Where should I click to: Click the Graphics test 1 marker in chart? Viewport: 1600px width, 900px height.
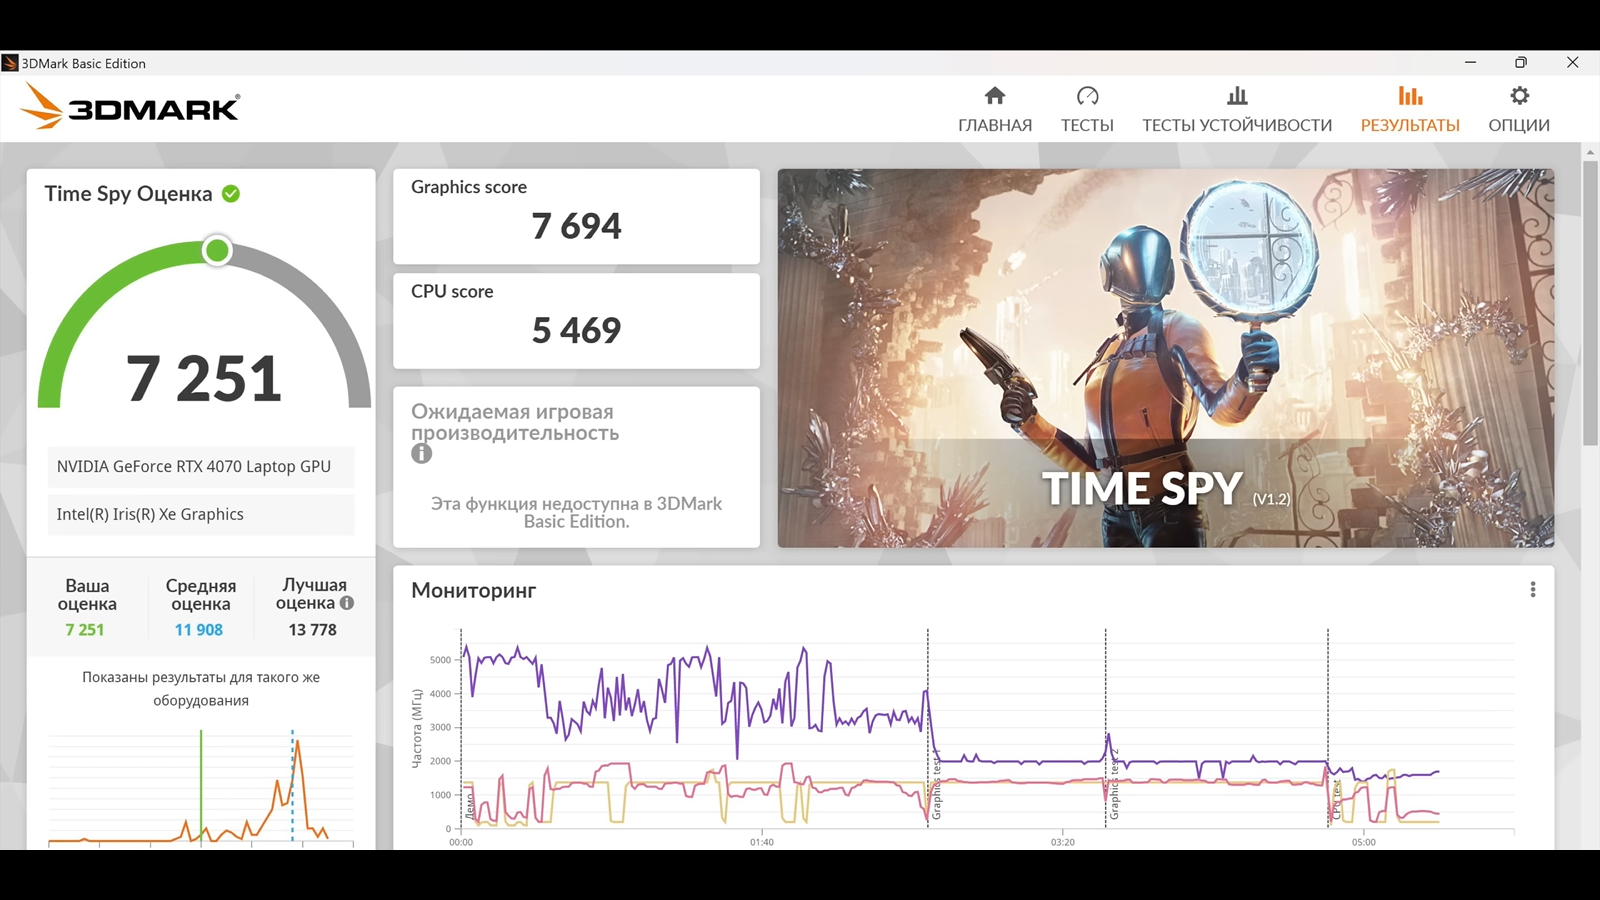936,790
